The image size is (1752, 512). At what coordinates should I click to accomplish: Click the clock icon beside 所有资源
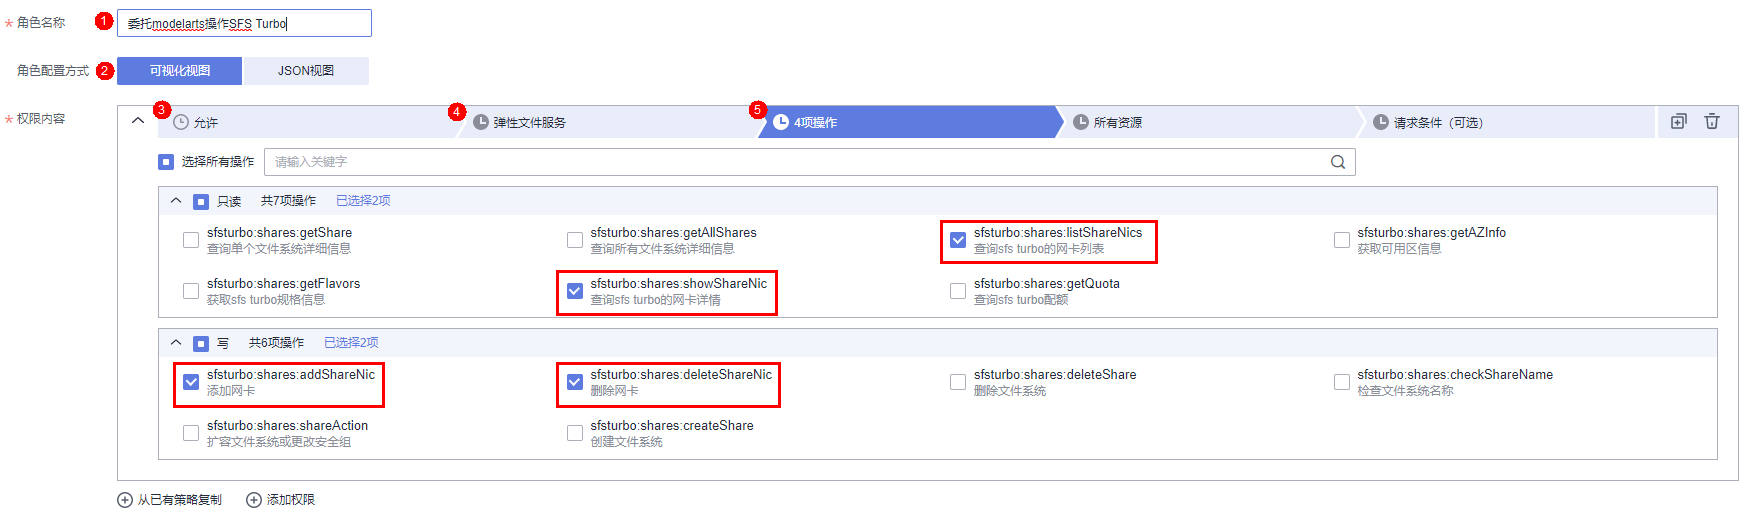point(1081,122)
